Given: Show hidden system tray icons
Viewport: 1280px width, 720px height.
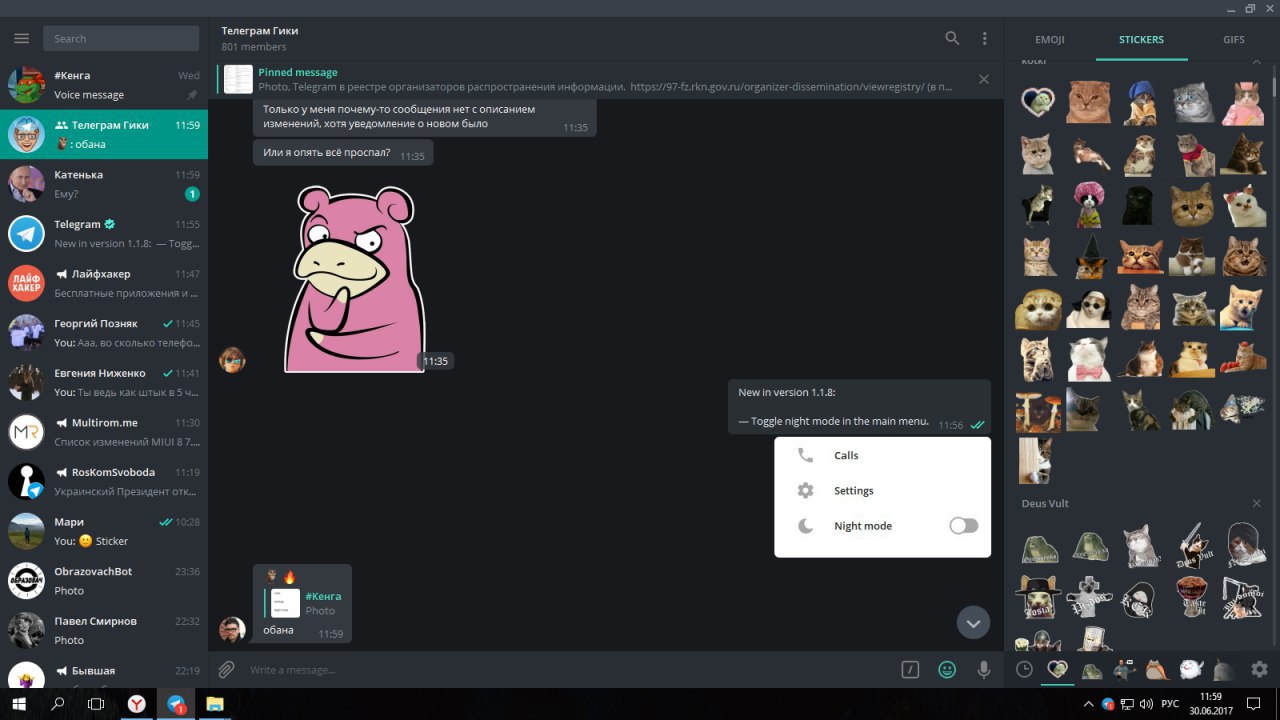Looking at the screenshot, I should pos(1089,704).
